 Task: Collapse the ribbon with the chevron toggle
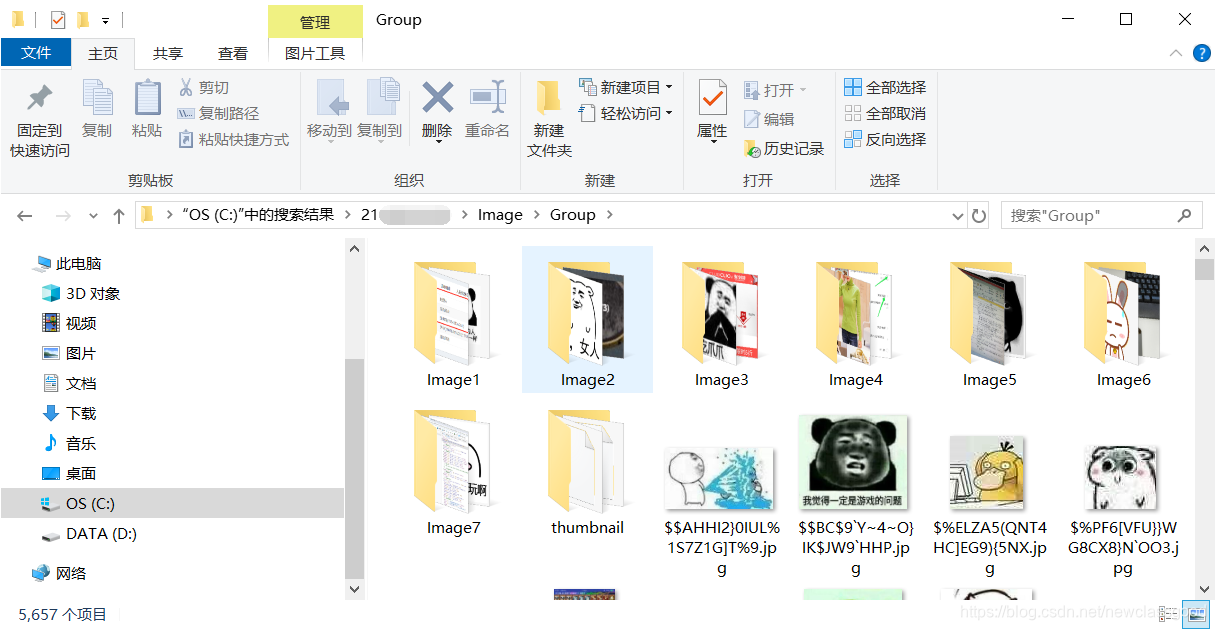click(x=1176, y=54)
